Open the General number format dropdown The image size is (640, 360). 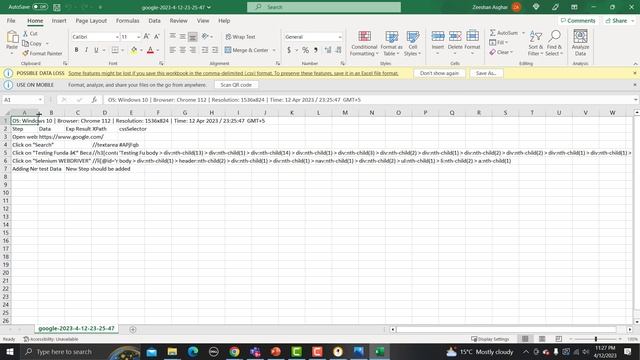pos(340,37)
